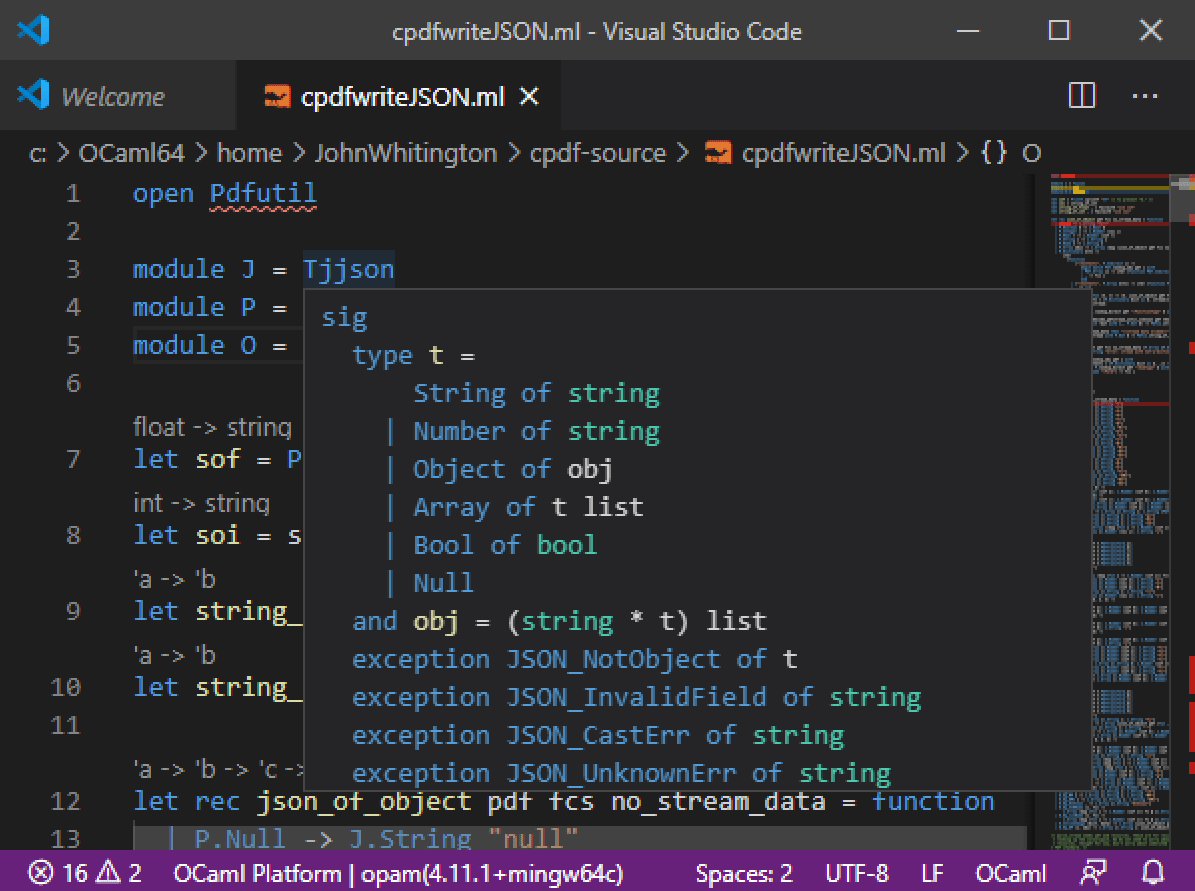Click the feedback icon in the status bar
This screenshot has height=891, width=1195.
click(x=1094, y=873)
